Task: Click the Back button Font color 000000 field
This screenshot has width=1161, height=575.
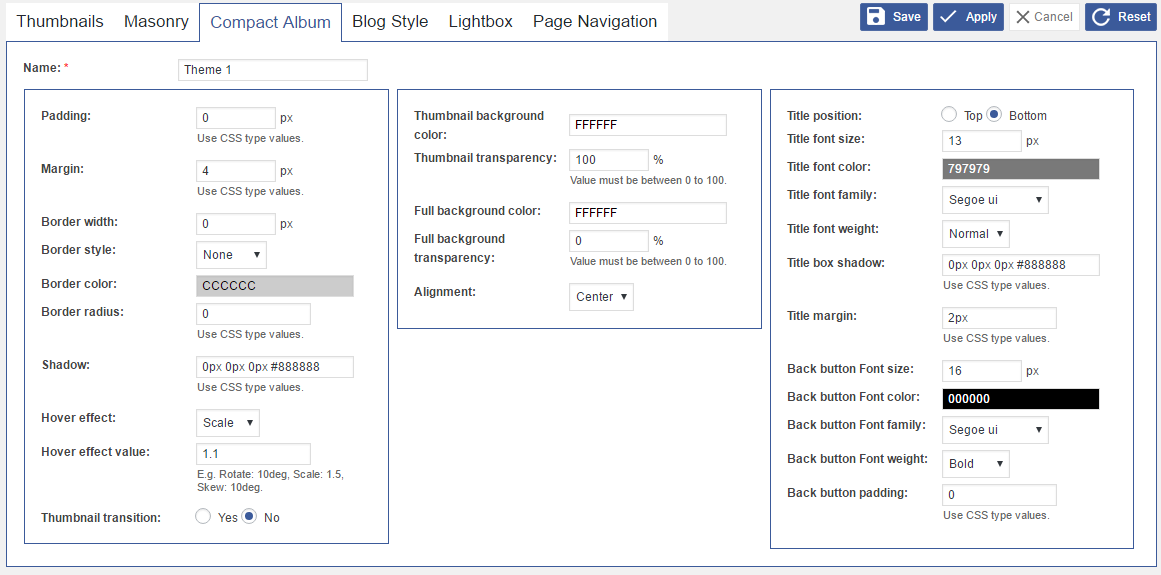Action: pyautogui.click(x=1020, y=399)
